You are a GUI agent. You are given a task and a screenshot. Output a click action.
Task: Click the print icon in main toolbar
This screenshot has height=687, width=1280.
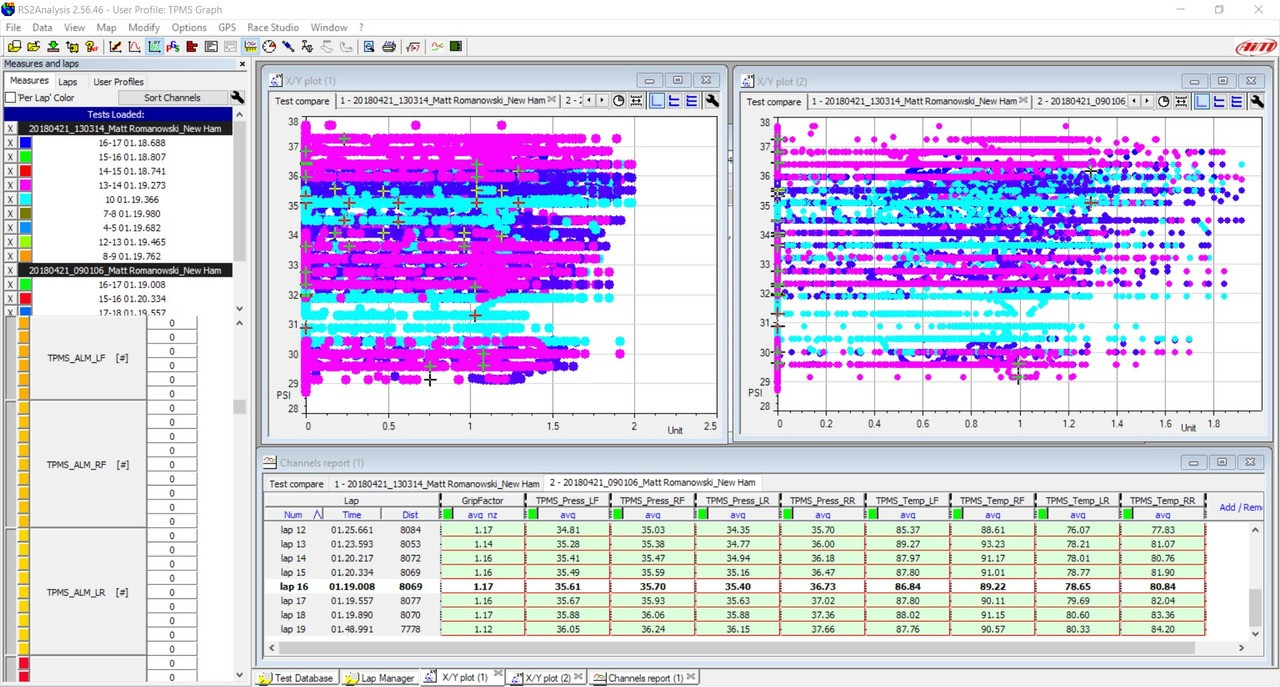(x=388, y=47)
